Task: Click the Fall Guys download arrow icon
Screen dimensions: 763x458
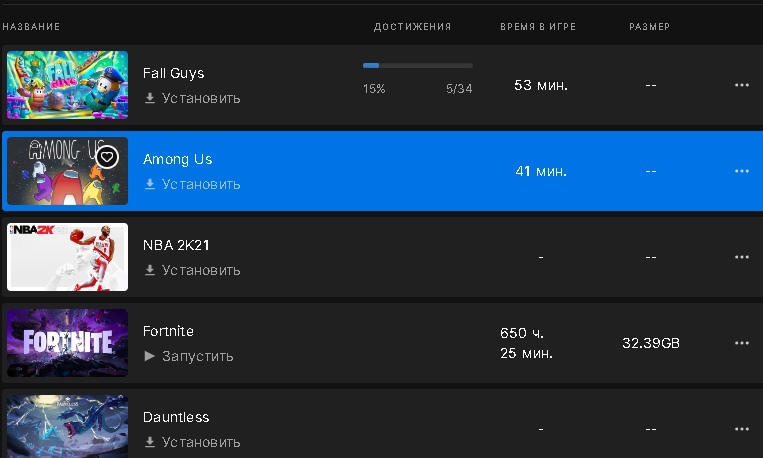Action: (150, 98)
